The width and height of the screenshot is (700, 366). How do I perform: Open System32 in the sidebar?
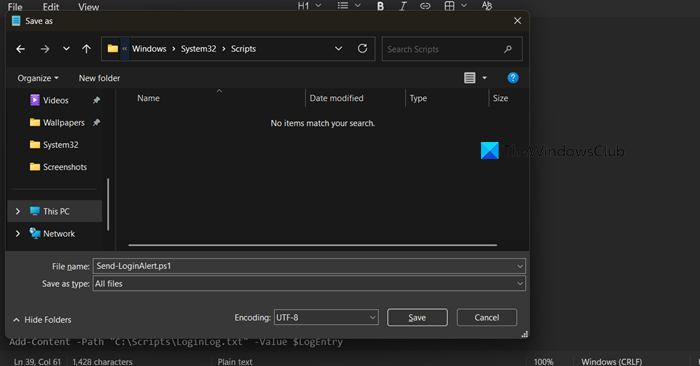click(x=60, y=145)
